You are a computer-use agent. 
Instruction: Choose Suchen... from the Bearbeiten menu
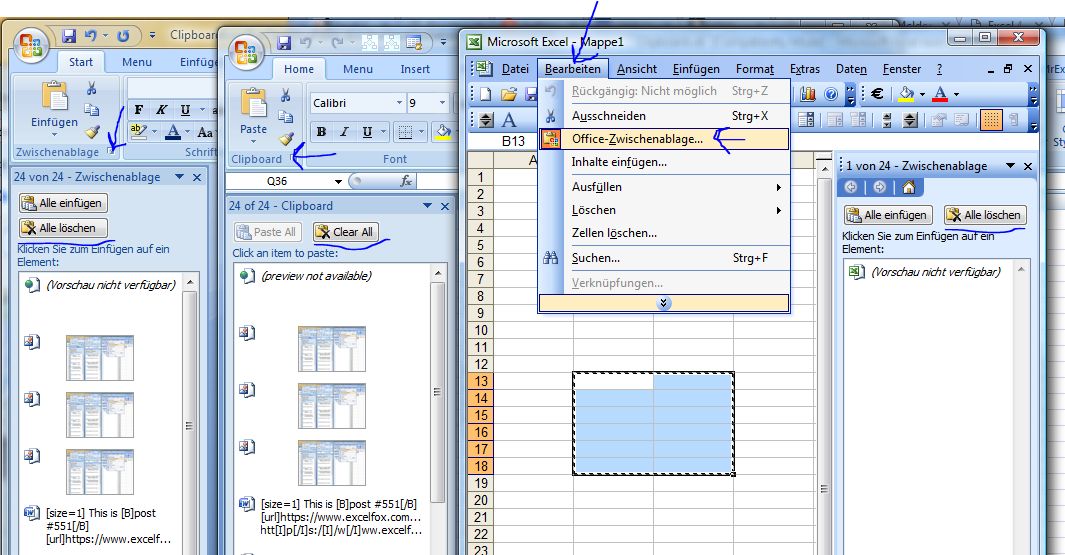point(664,258)
